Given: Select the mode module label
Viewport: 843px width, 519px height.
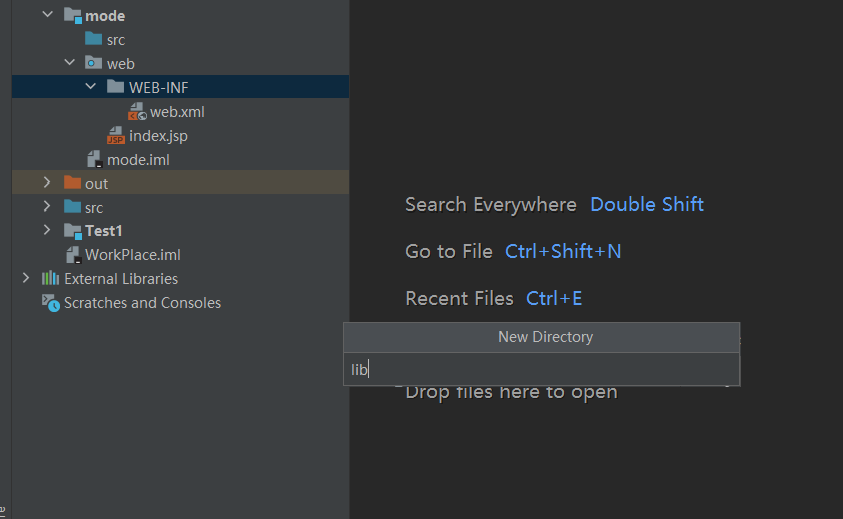Looking at the screenshot, I should point(105,16).
